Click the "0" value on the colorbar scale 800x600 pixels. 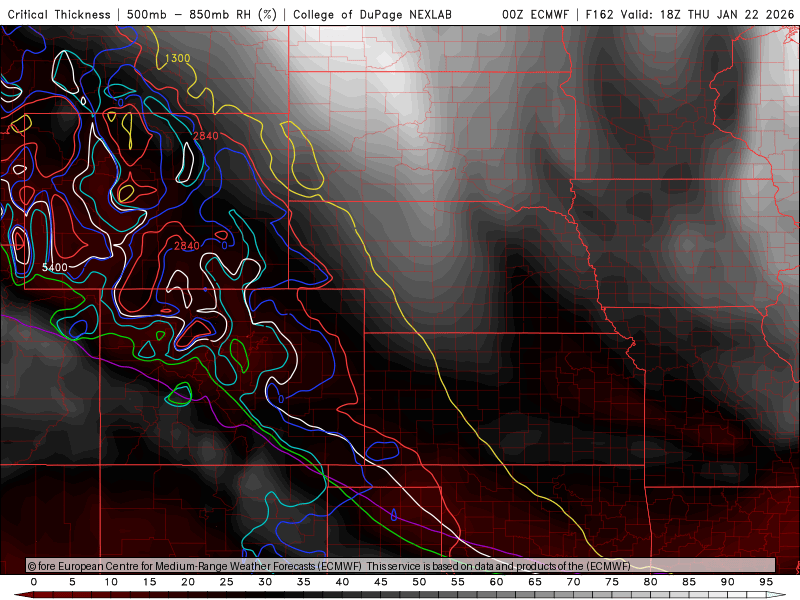(34, 582)
